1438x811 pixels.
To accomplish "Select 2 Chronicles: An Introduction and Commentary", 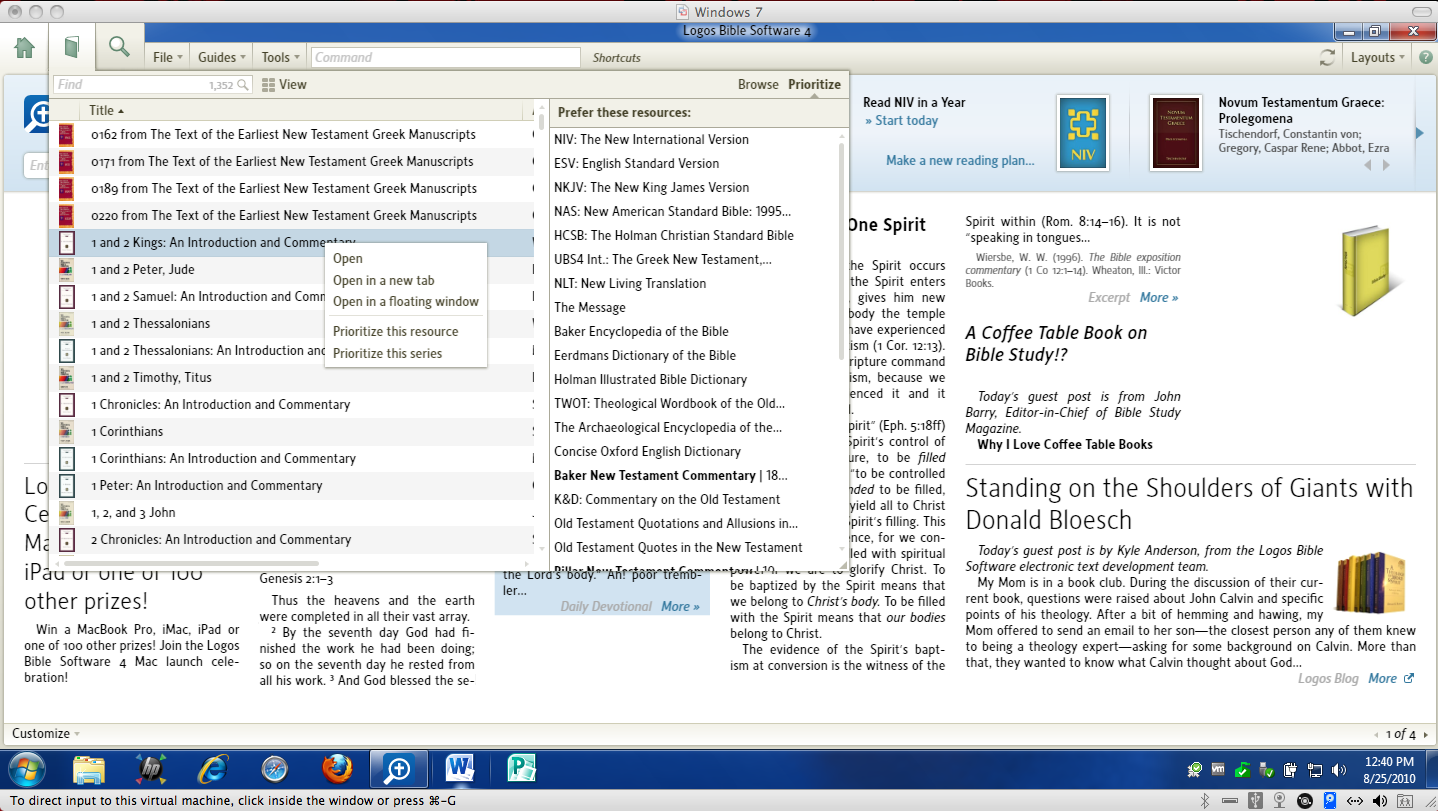I will (292, 540).
